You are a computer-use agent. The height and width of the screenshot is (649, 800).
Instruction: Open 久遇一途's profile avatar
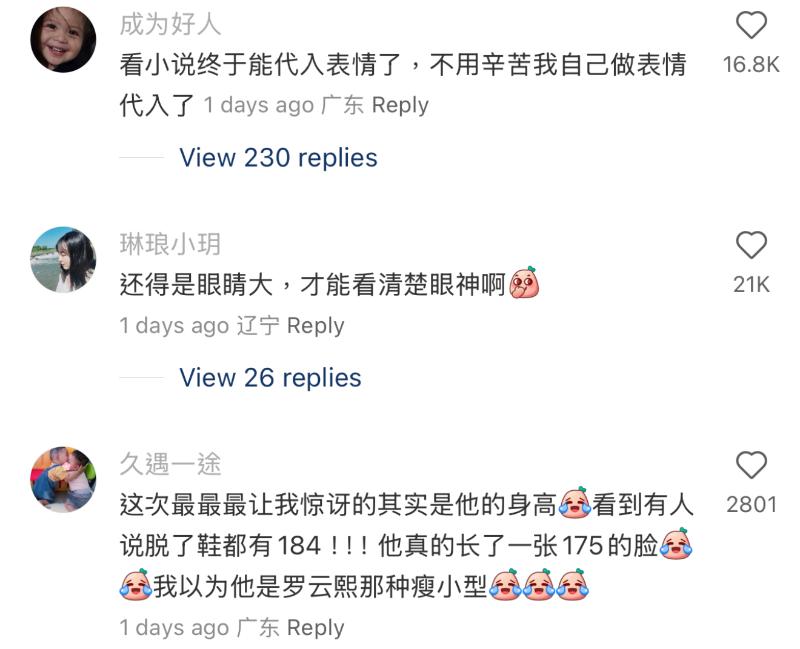pos(63,480)
